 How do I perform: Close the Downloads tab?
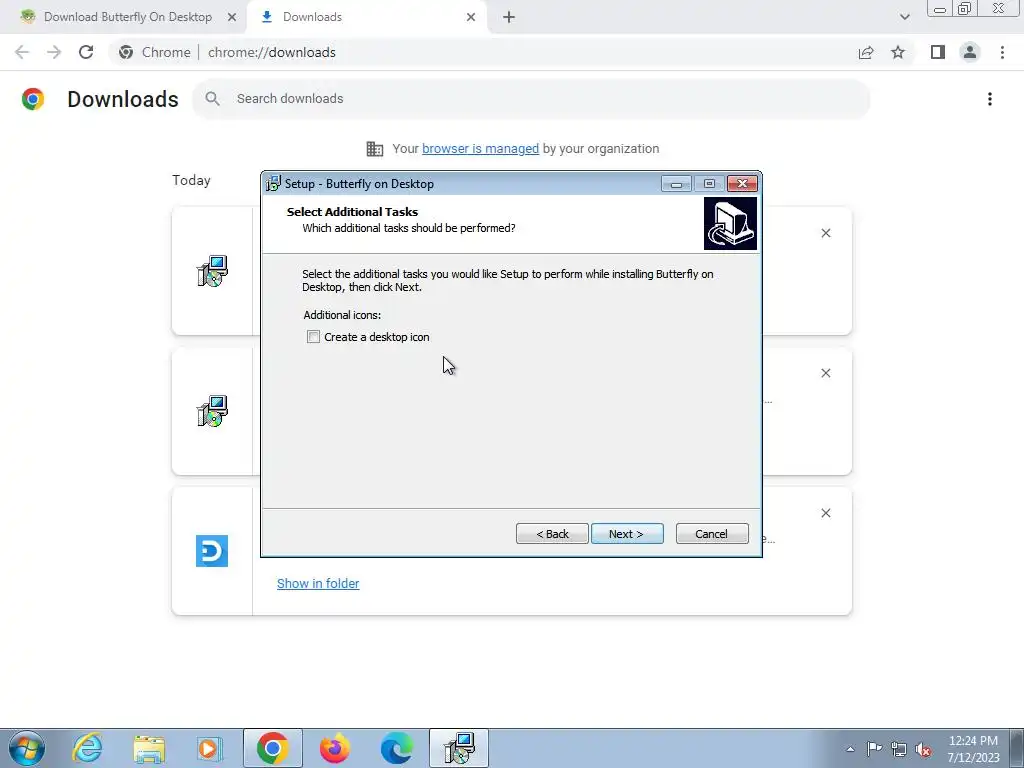[x=471, y=18]
